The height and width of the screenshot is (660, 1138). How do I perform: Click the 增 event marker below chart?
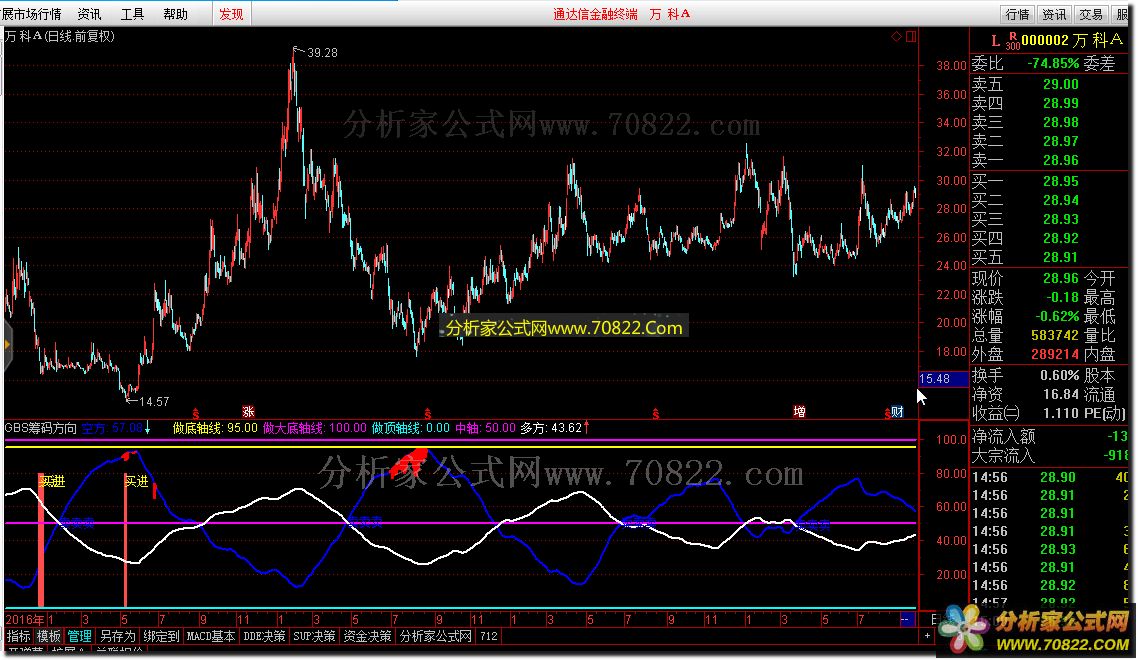click(799, 412)
